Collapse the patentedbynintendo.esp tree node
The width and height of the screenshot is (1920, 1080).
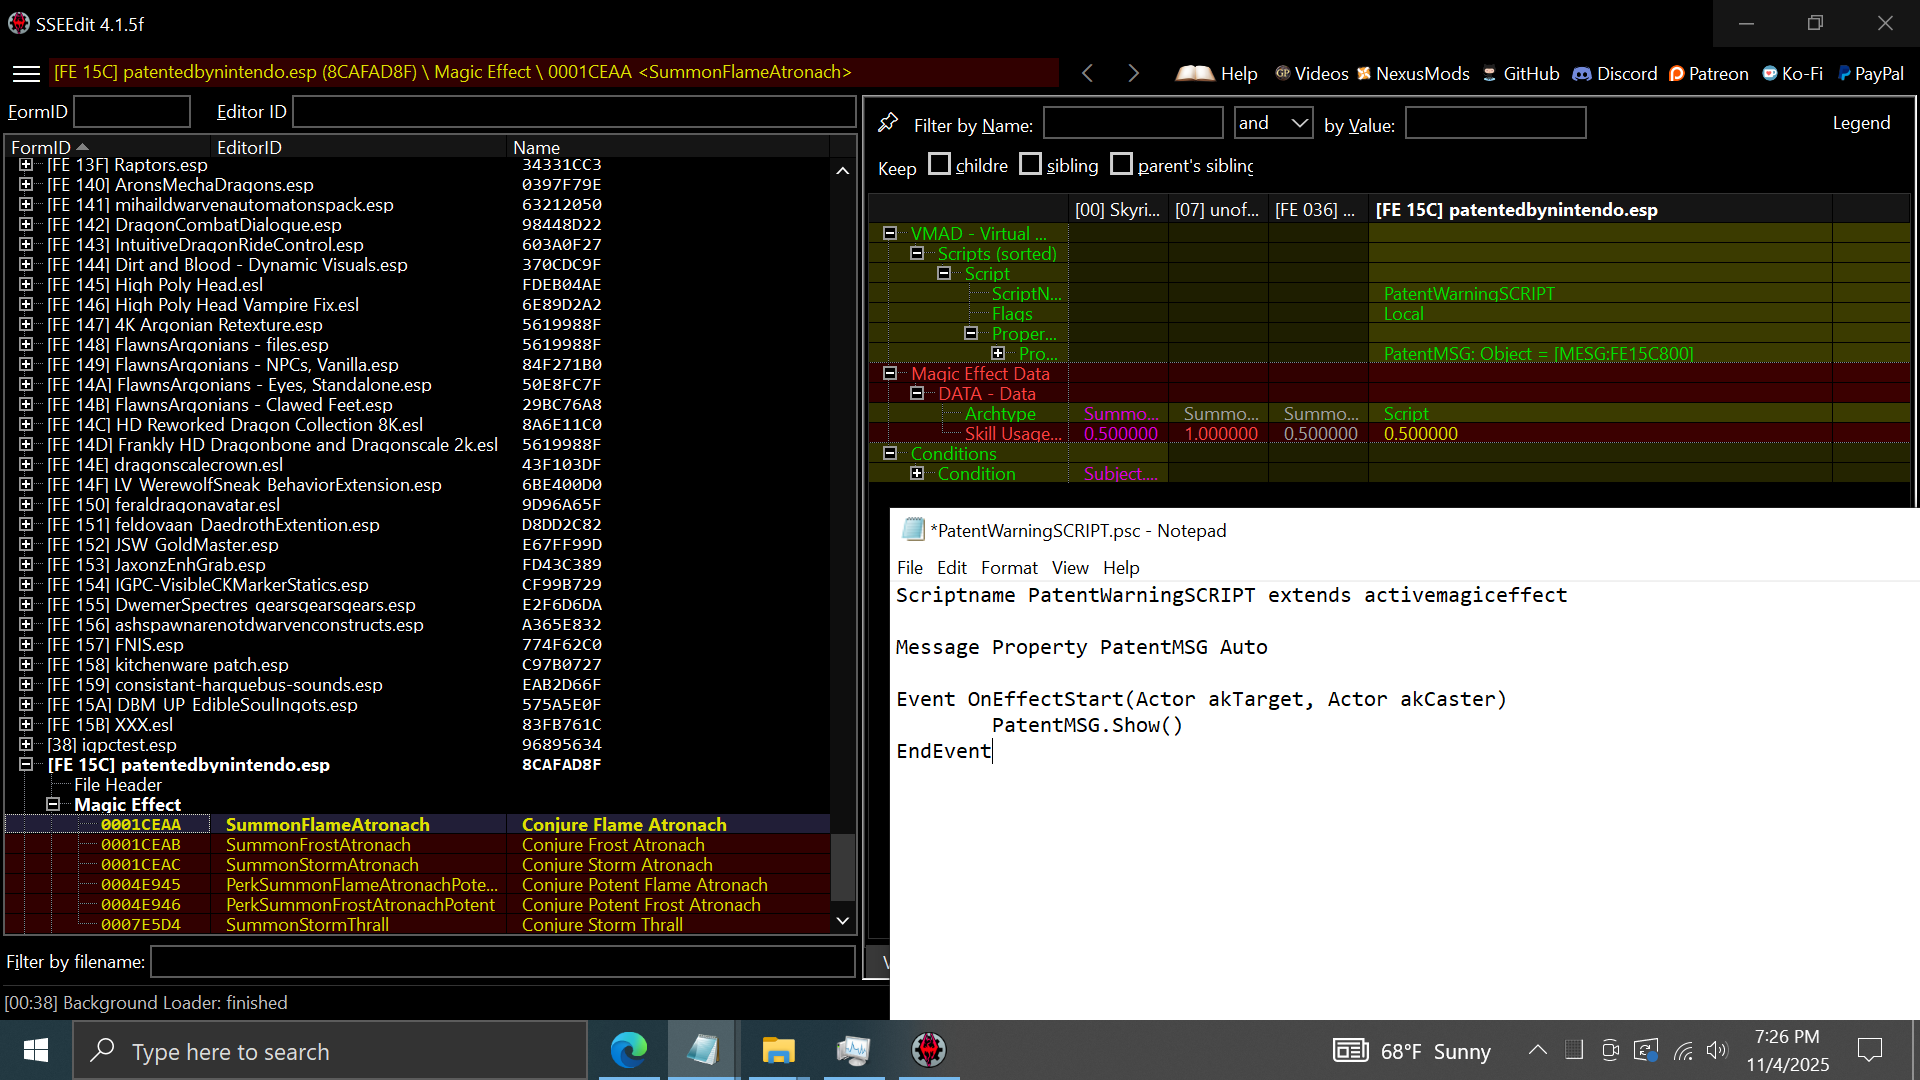[26, 765]
